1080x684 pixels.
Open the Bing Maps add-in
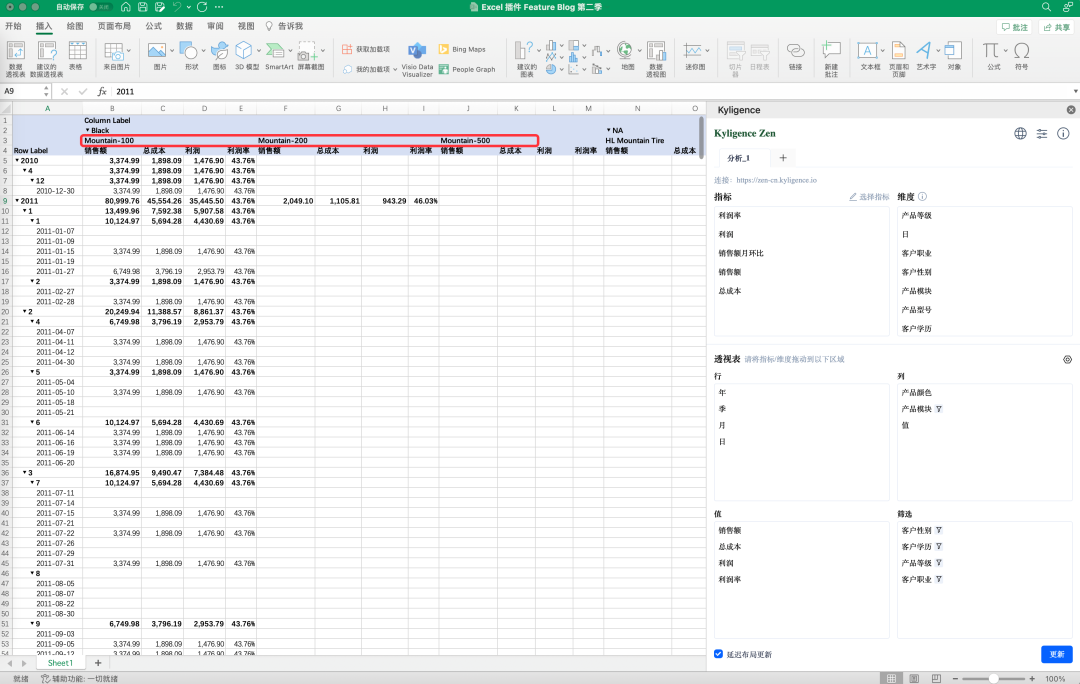(x=462, y=49)
